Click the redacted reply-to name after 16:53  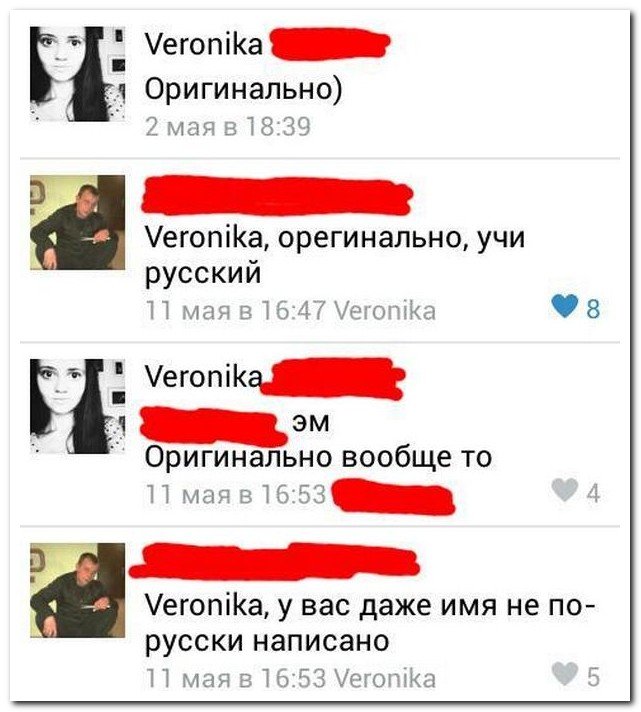(394, 498)
